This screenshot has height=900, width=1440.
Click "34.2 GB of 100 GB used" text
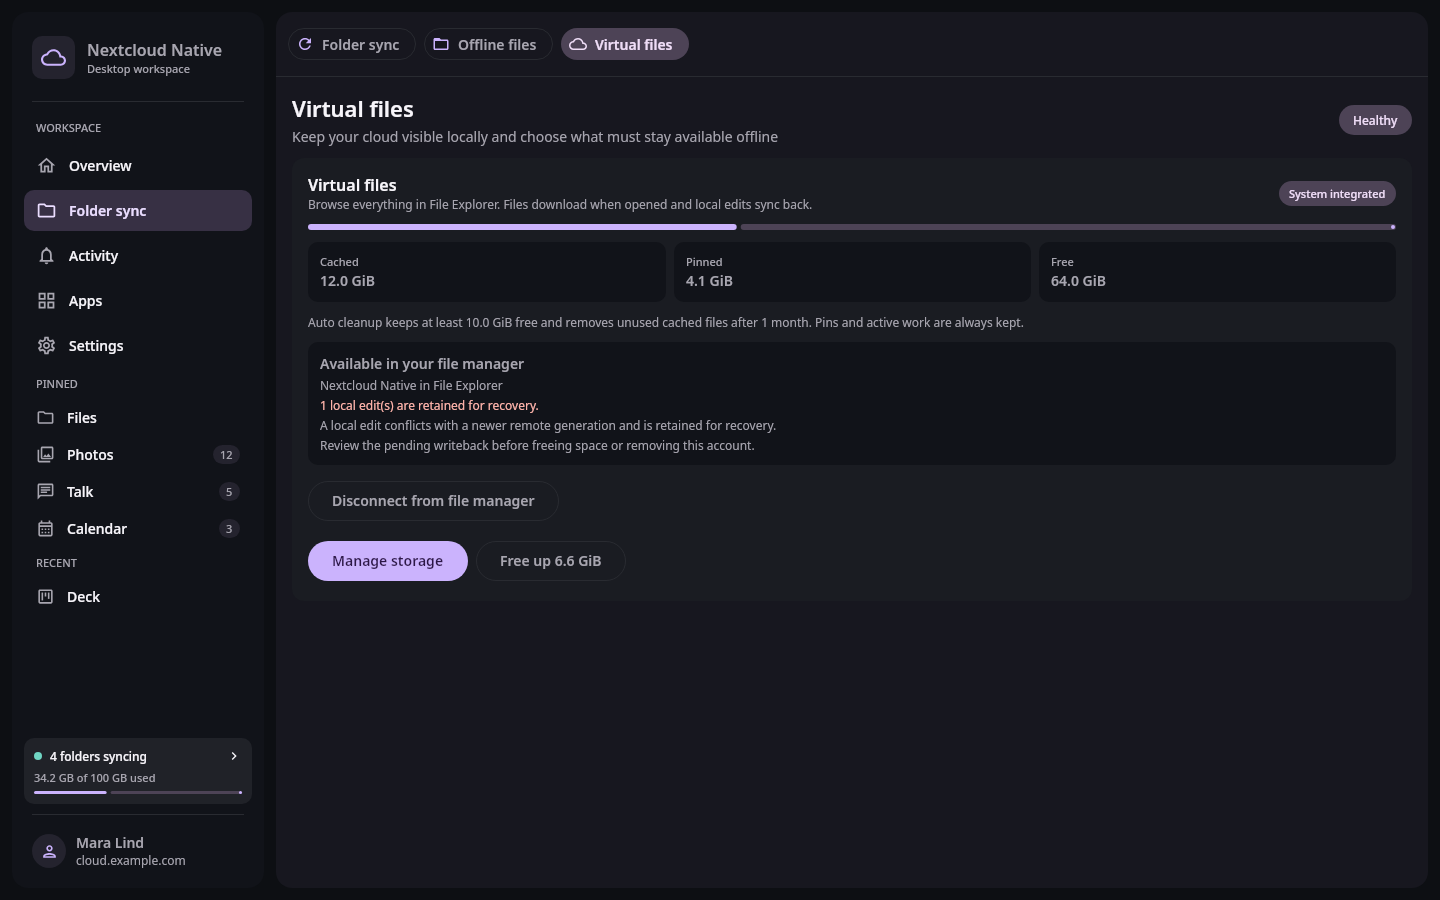pos(95,778)
